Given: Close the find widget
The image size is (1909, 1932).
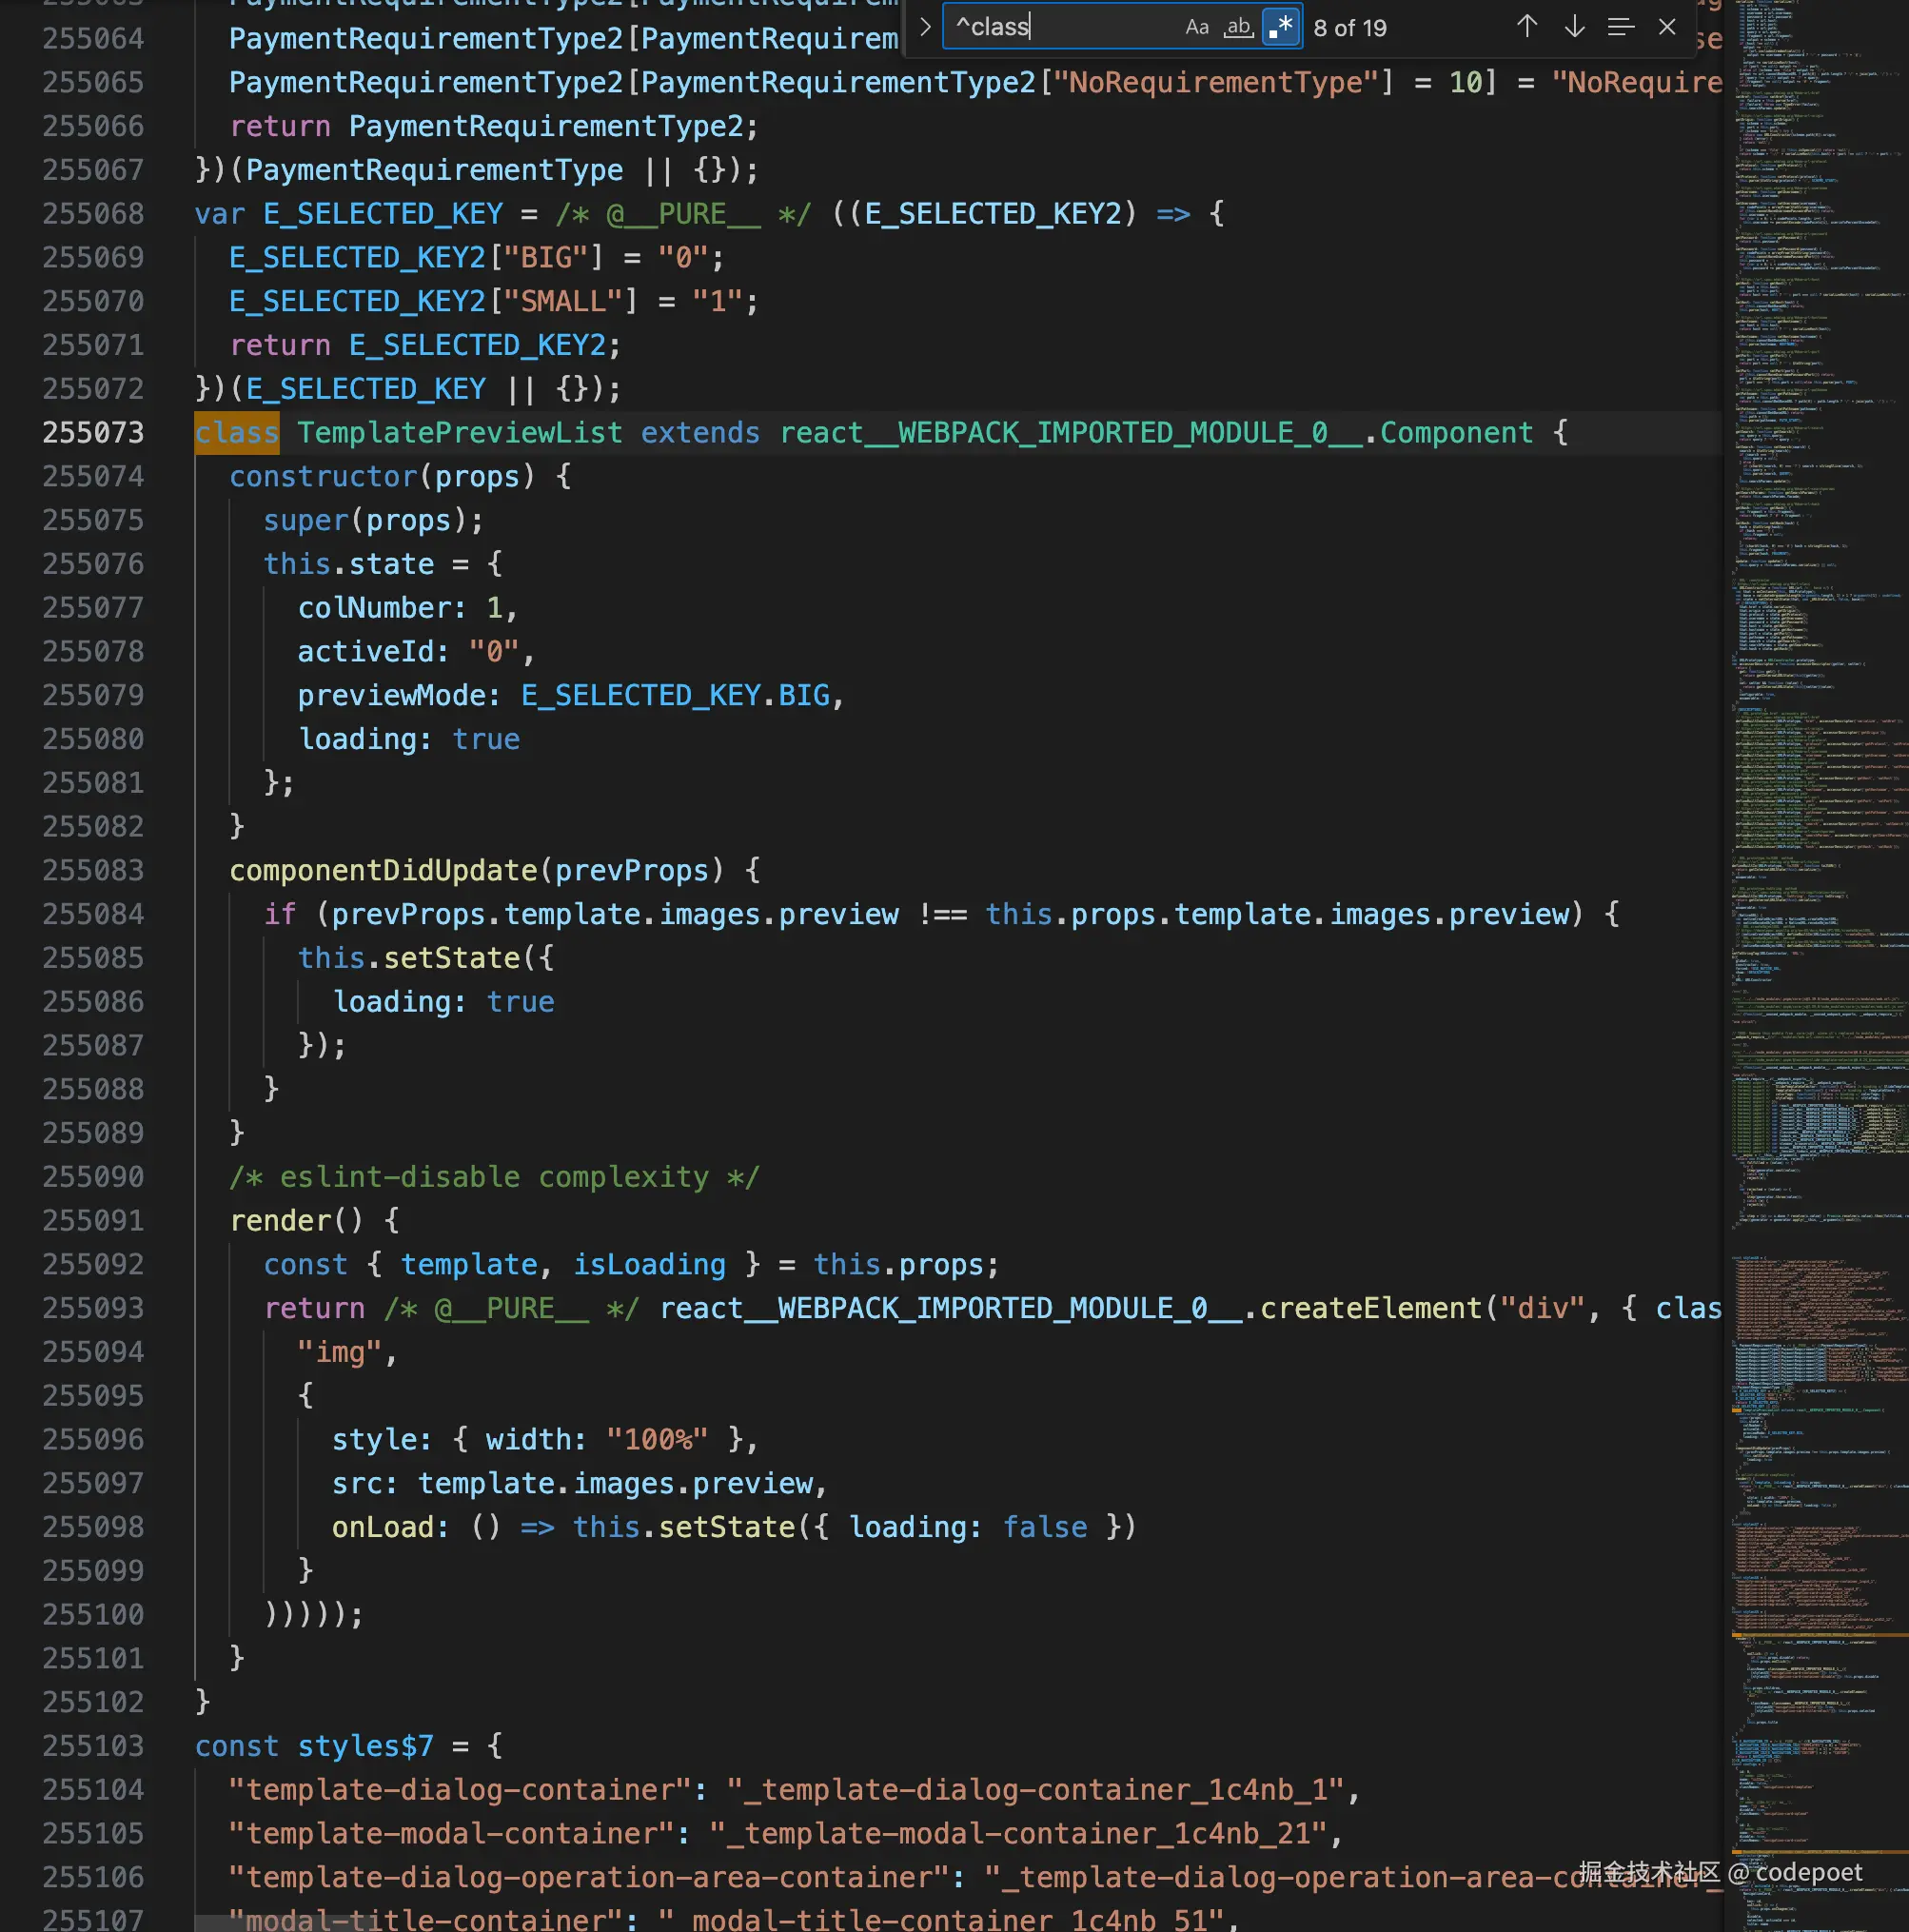Looking at the screenshot, I should [1666, 27].
